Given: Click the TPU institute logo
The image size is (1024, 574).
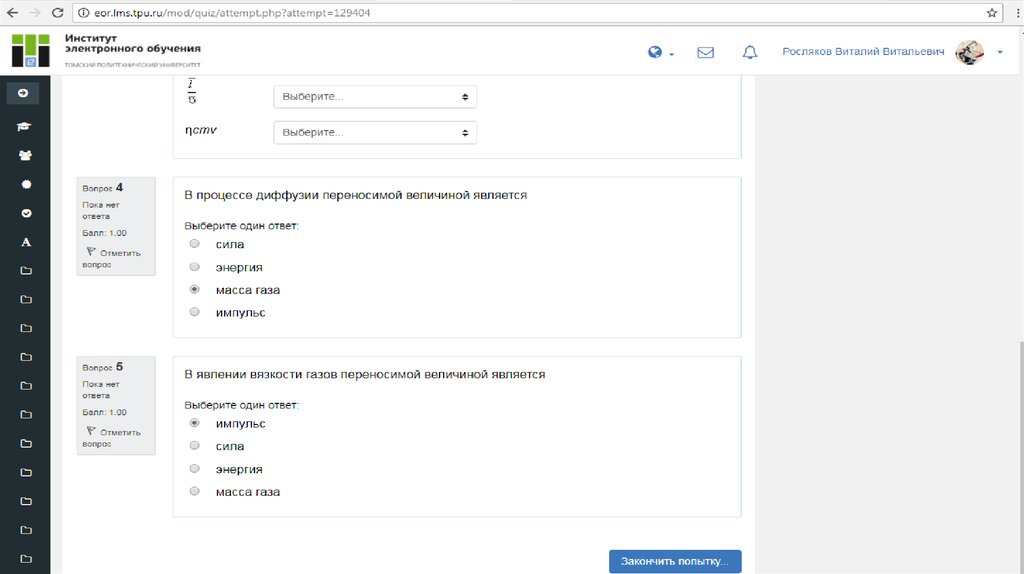Looking at the screenshot, I should pos(30,50).
